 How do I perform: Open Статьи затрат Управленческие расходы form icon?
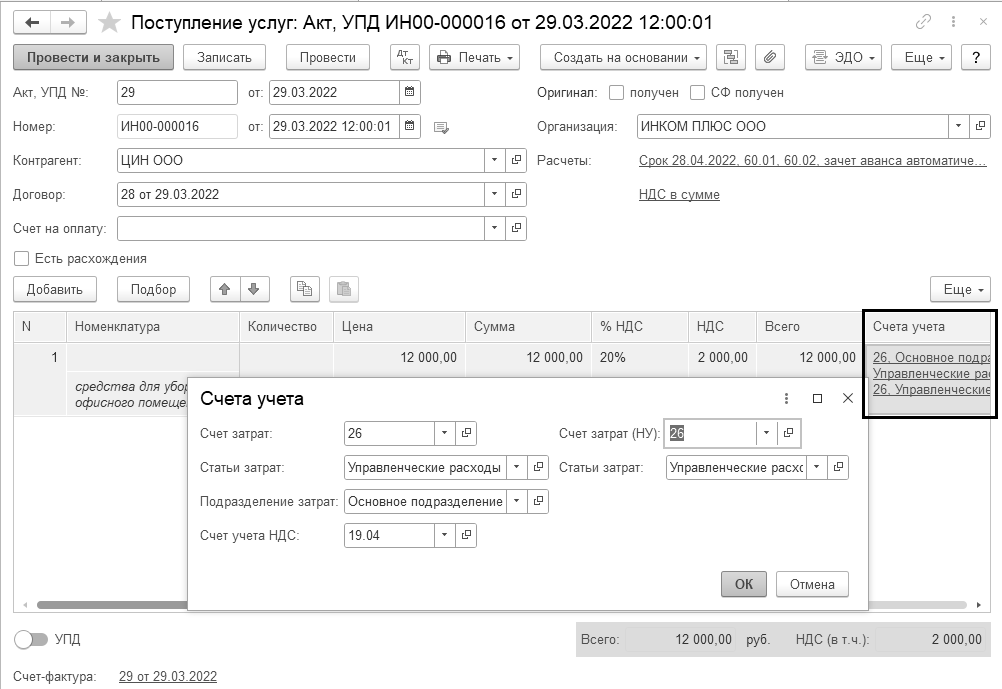coord(538,467)
